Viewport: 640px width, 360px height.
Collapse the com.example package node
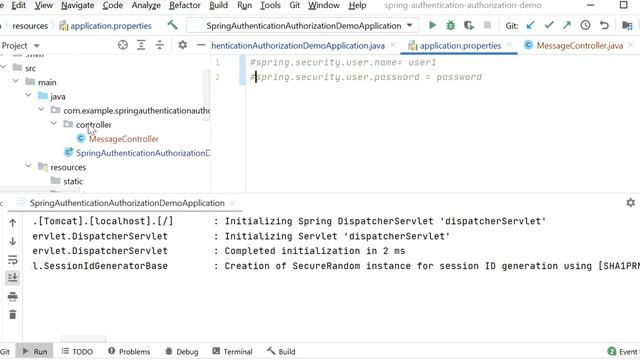(x=41, y=110)
